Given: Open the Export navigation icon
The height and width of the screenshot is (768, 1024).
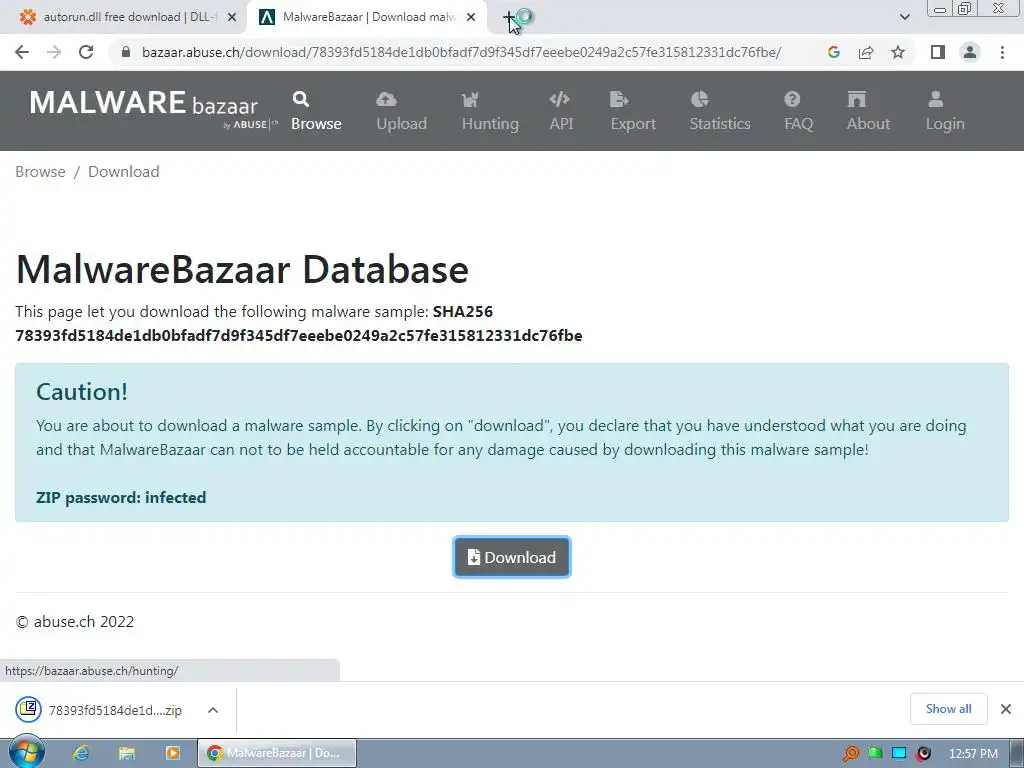Looking at the screenshot, I should pyautogui.click(x=618, y=99).
